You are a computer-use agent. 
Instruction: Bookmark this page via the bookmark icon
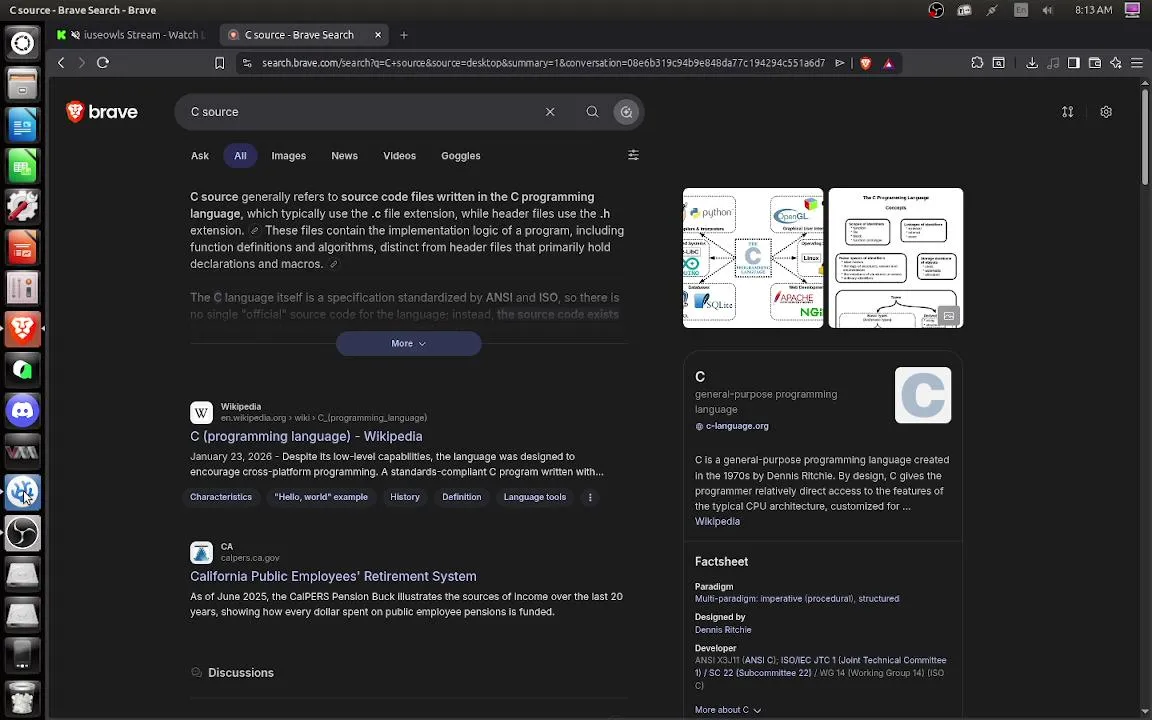[219, 63]
